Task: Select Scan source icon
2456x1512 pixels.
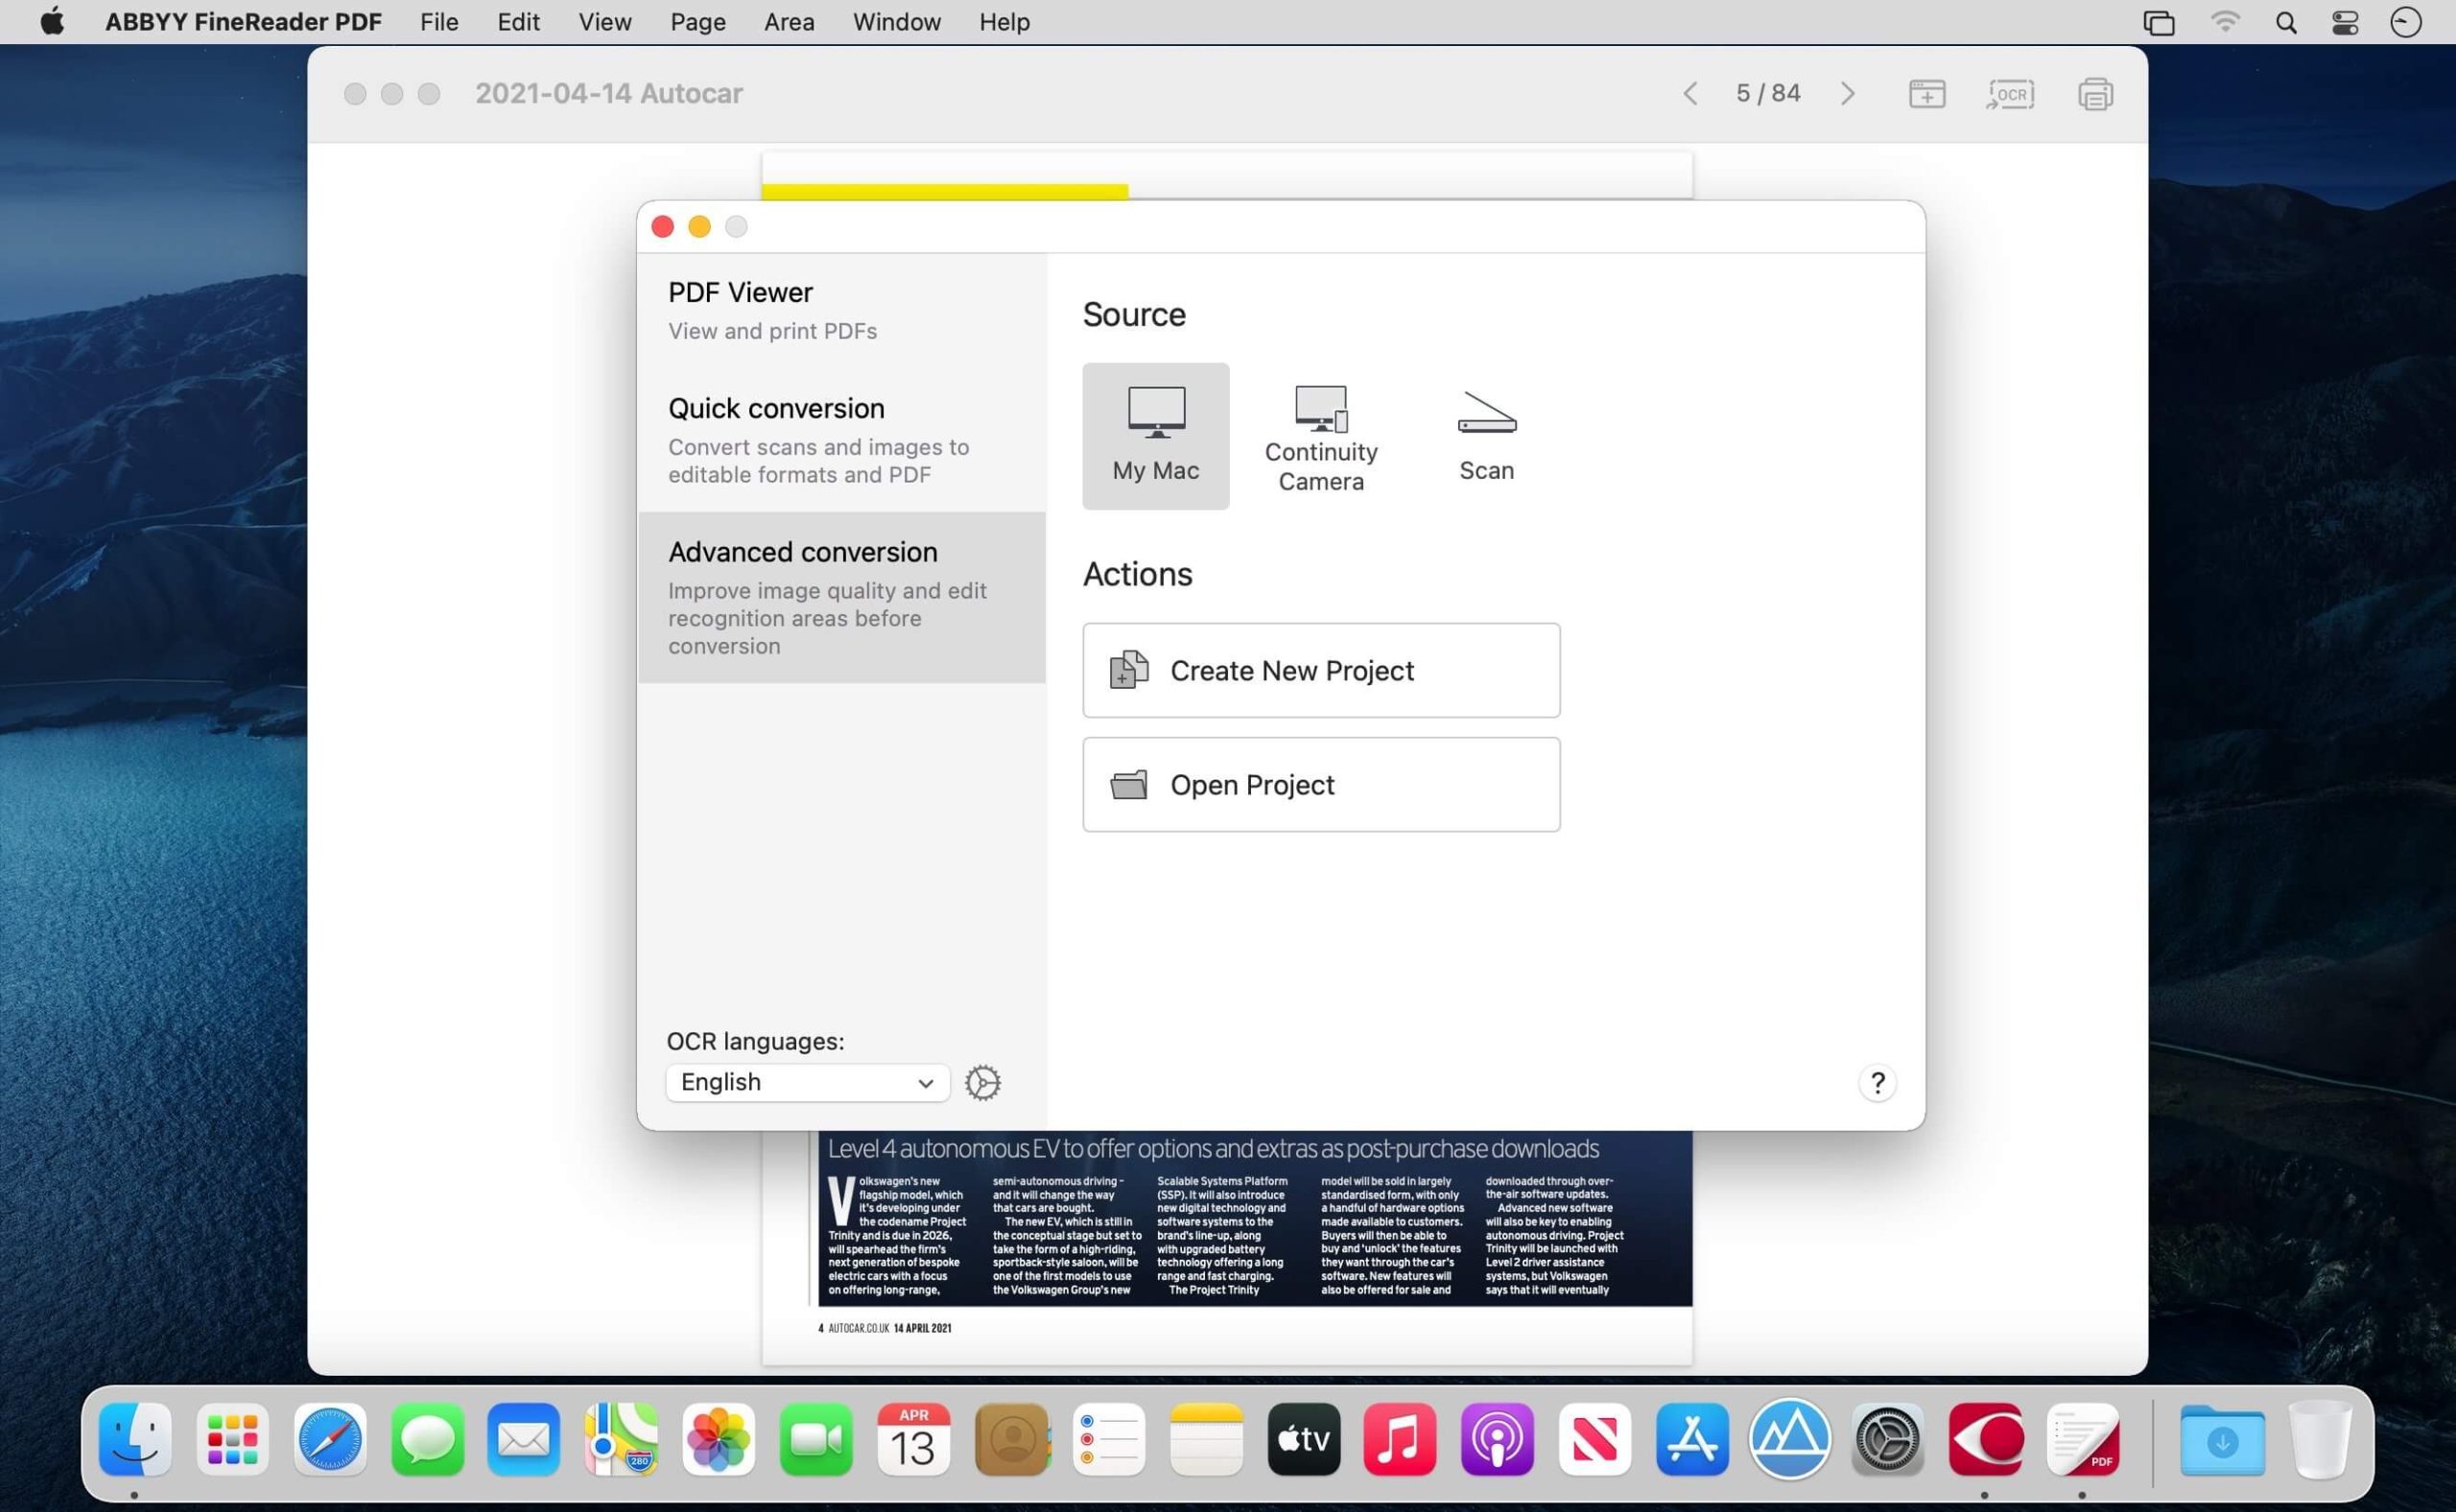Action: point(1486,435)
